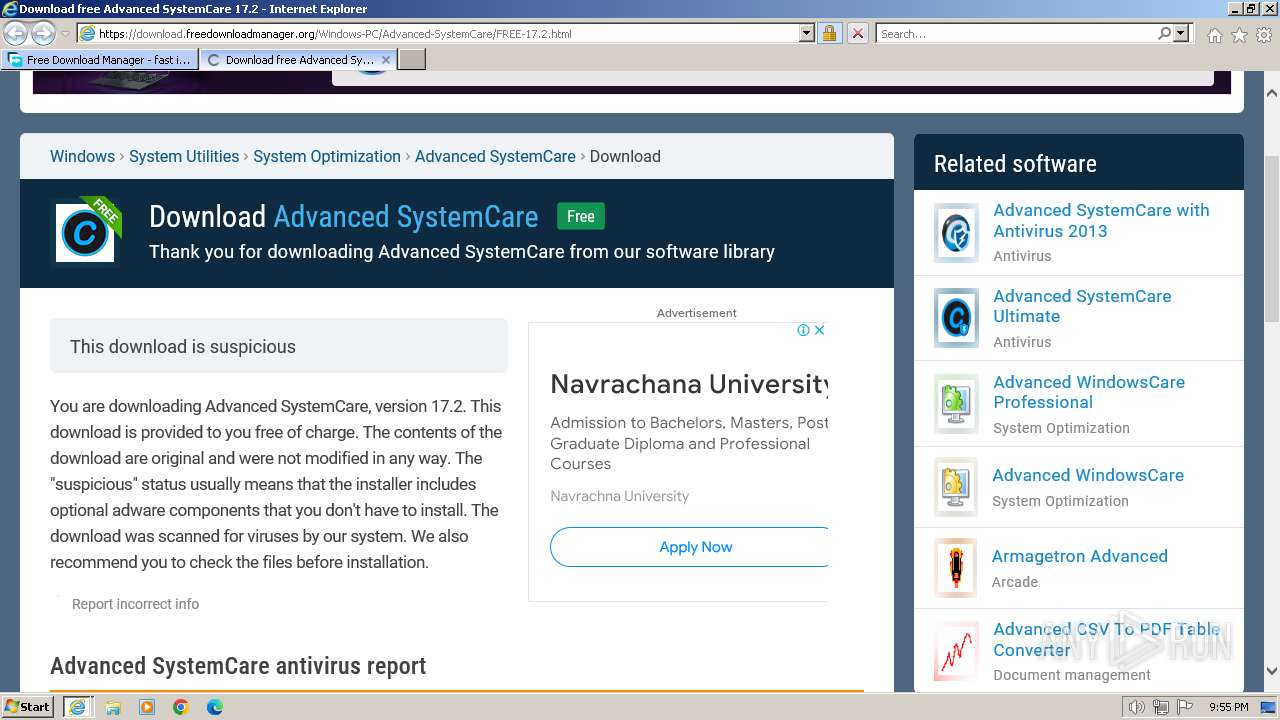Open the Tools gear icon

point(1263,35)
